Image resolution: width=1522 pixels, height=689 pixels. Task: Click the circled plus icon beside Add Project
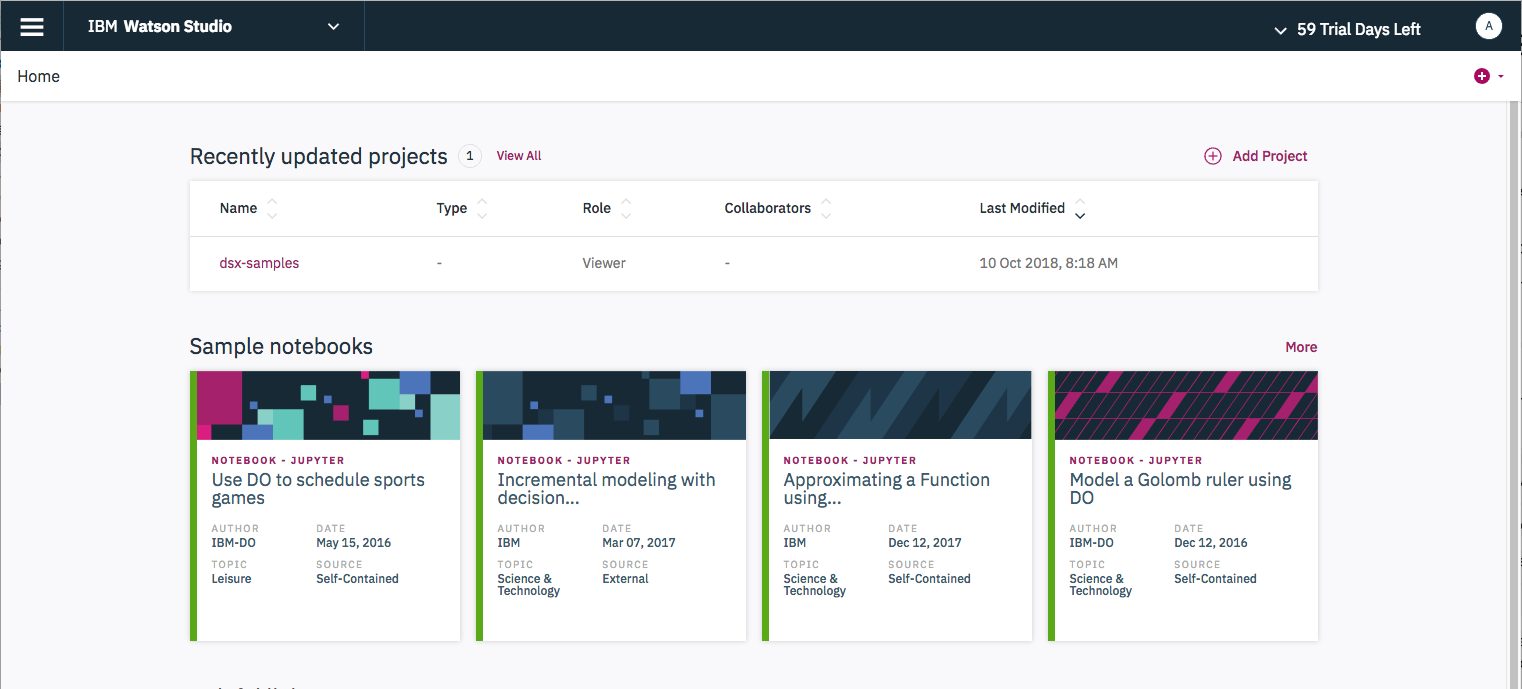[1212, 156]
